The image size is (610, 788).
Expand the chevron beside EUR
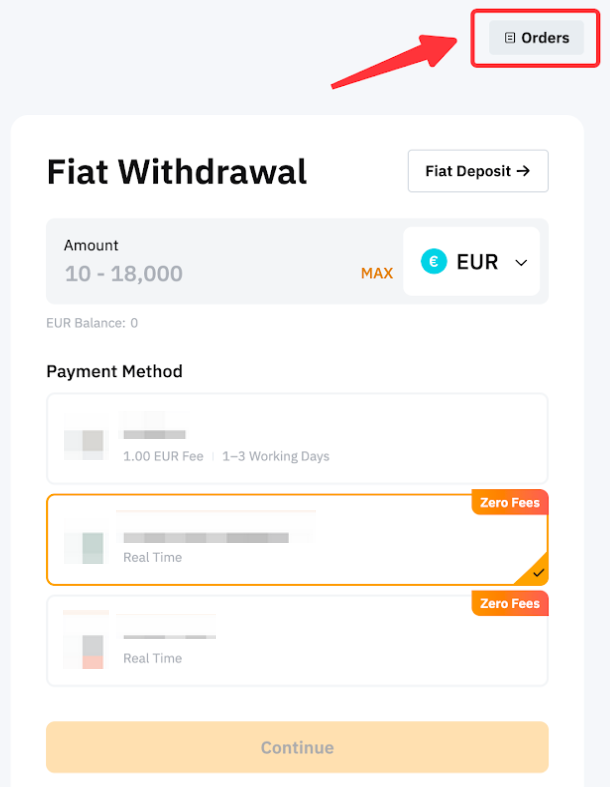521,262
